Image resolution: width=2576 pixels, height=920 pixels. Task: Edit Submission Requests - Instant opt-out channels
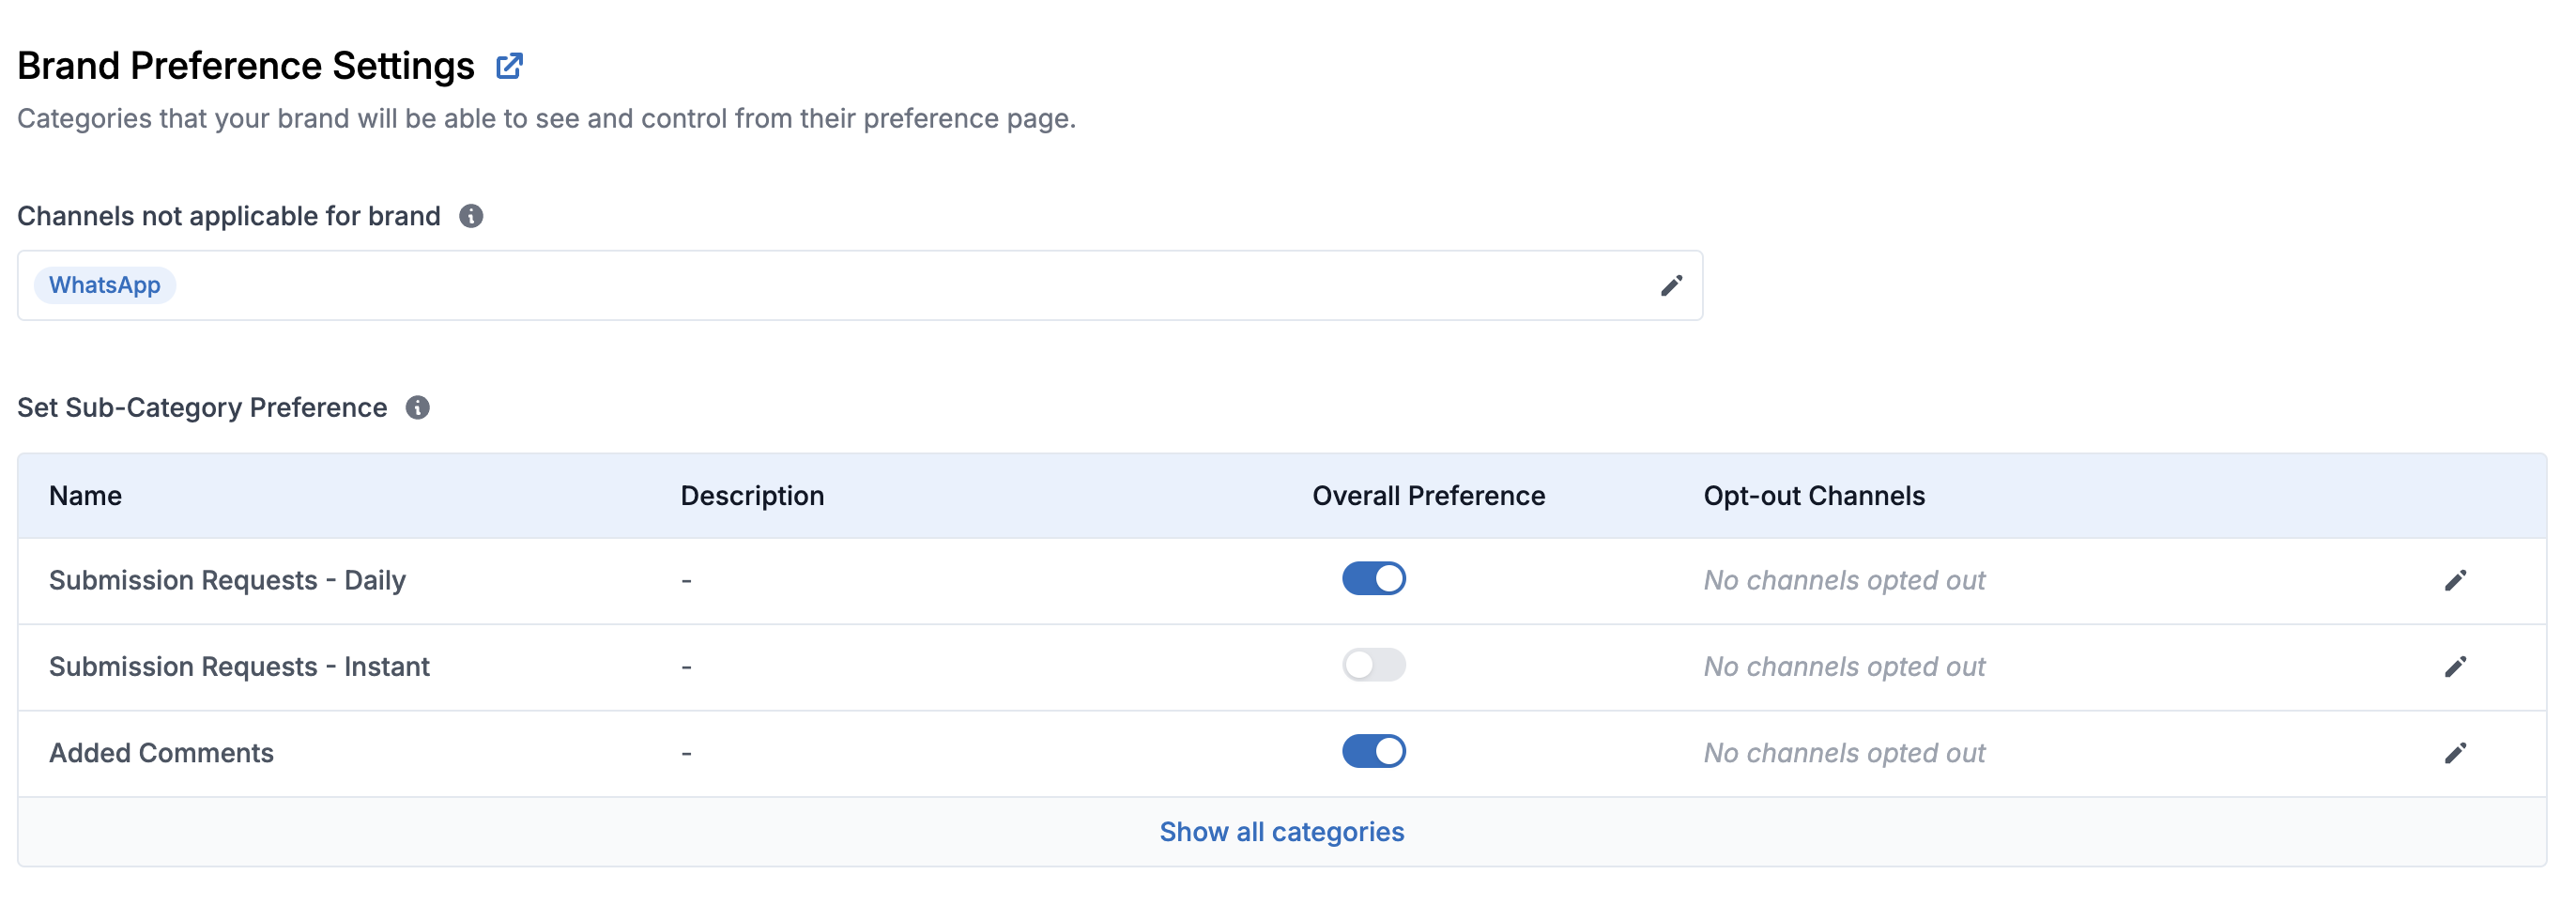(2455, 667)
